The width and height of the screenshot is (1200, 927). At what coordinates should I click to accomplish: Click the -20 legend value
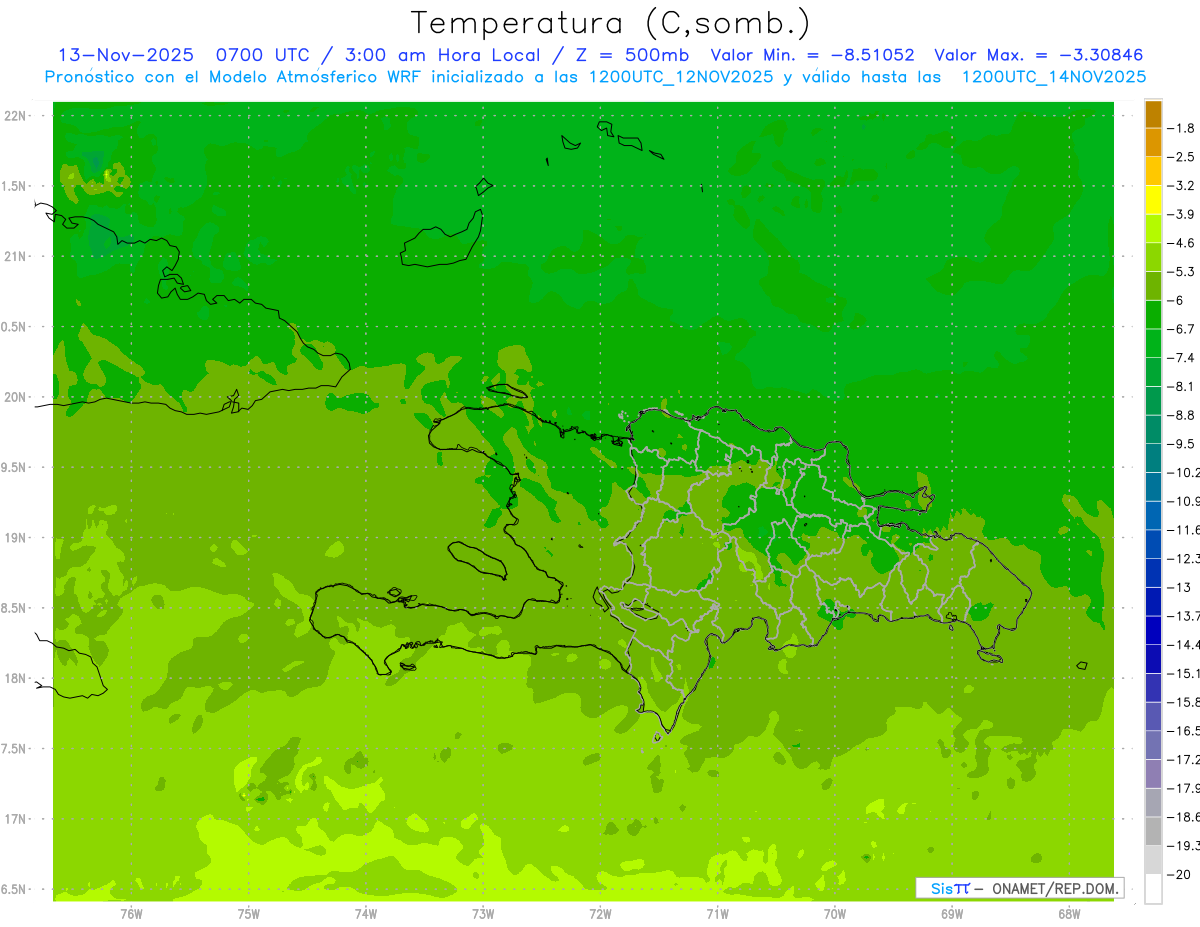[1180, 874]
